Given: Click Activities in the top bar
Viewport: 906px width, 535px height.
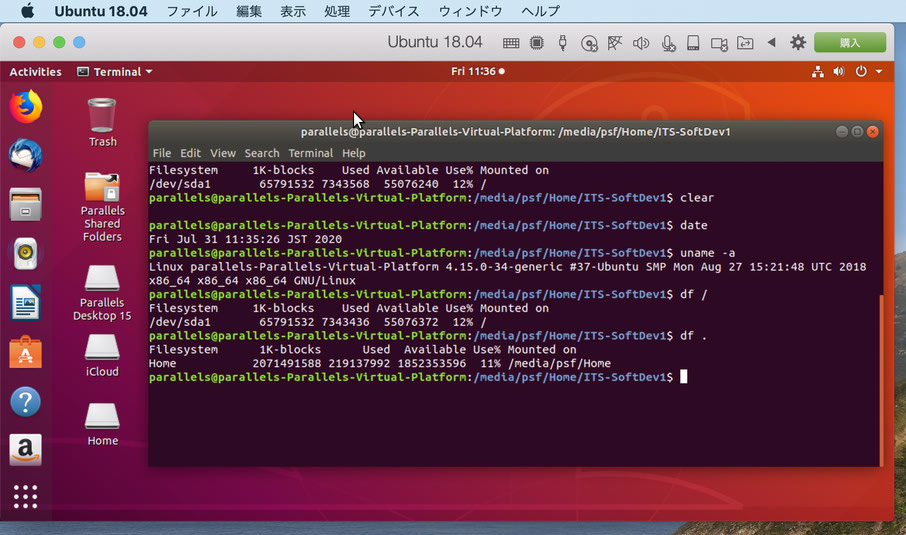Looking at the screenshot, I should coord(35,72).
